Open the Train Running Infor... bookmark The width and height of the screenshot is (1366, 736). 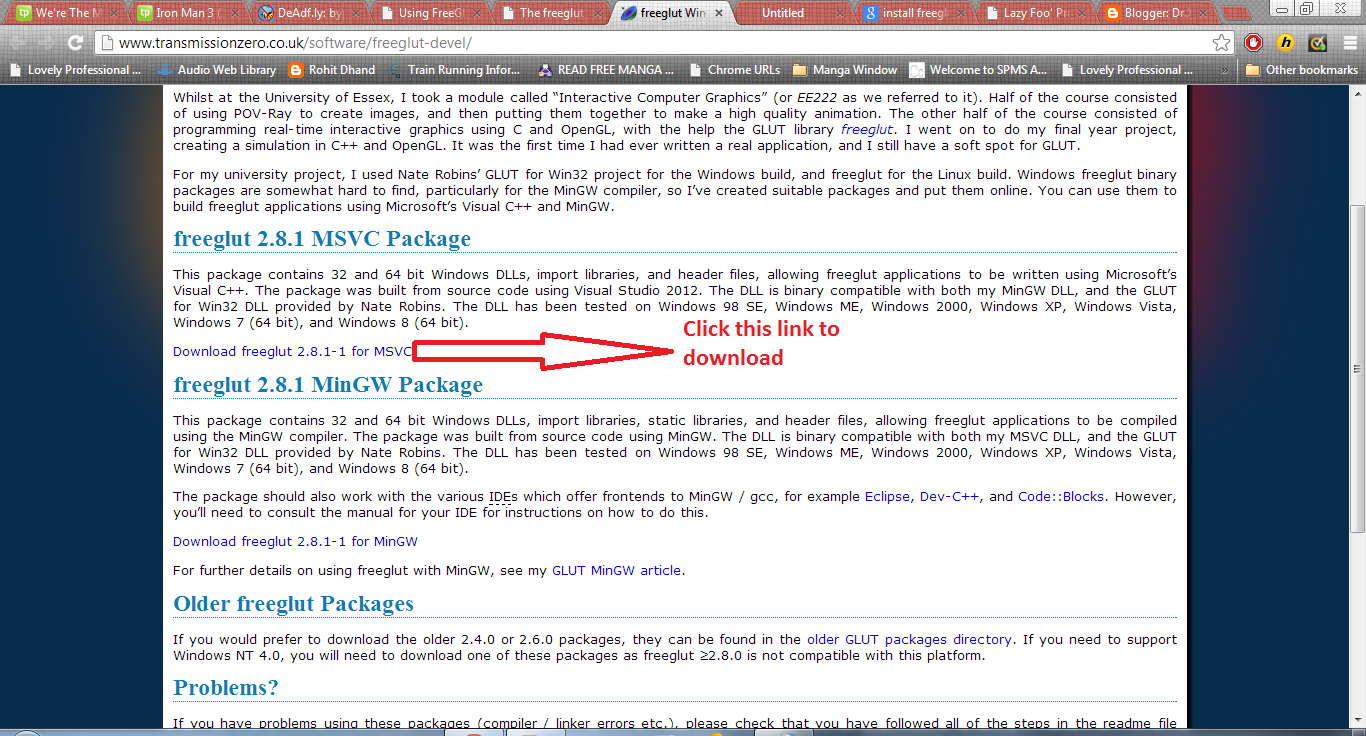pos(455,70)
